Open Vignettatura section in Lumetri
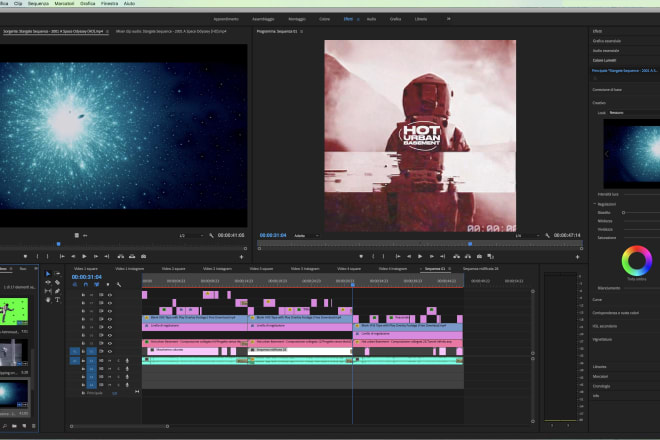Screen dimensions: 660x440 click(x=602, y=339)
